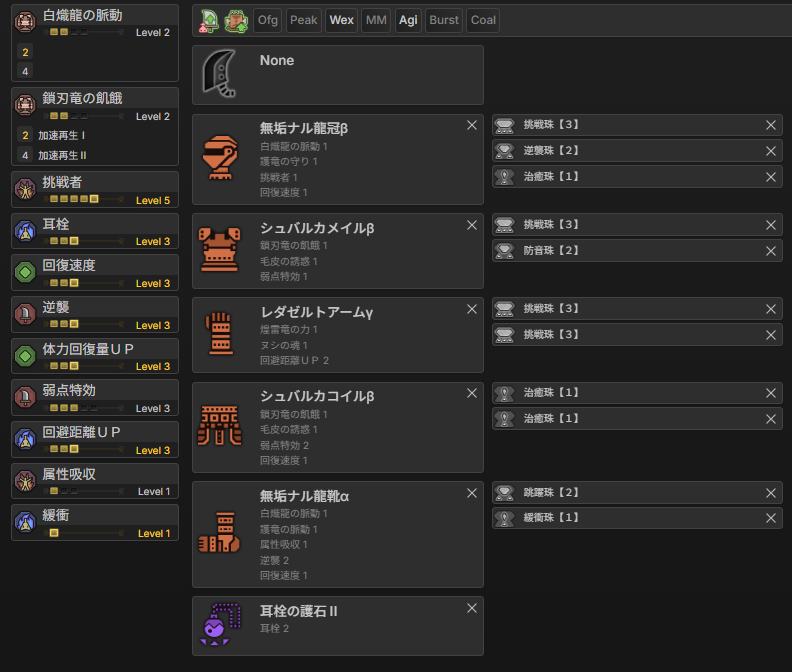Open the 防音珠【2】 decoration slot
The width and height of the screenshot is (792, 672).
coord(630,251)
